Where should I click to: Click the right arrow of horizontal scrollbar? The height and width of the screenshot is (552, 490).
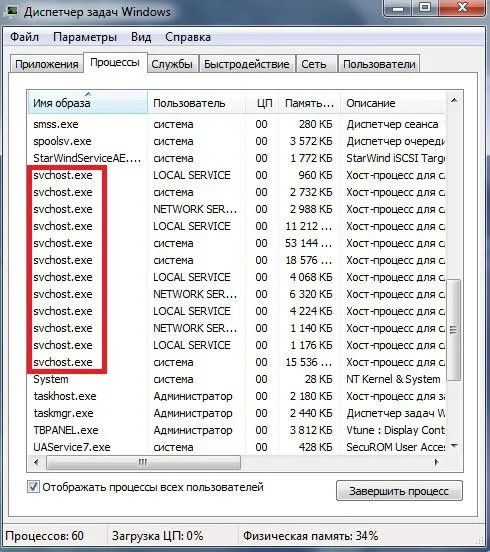coord(437,462)
